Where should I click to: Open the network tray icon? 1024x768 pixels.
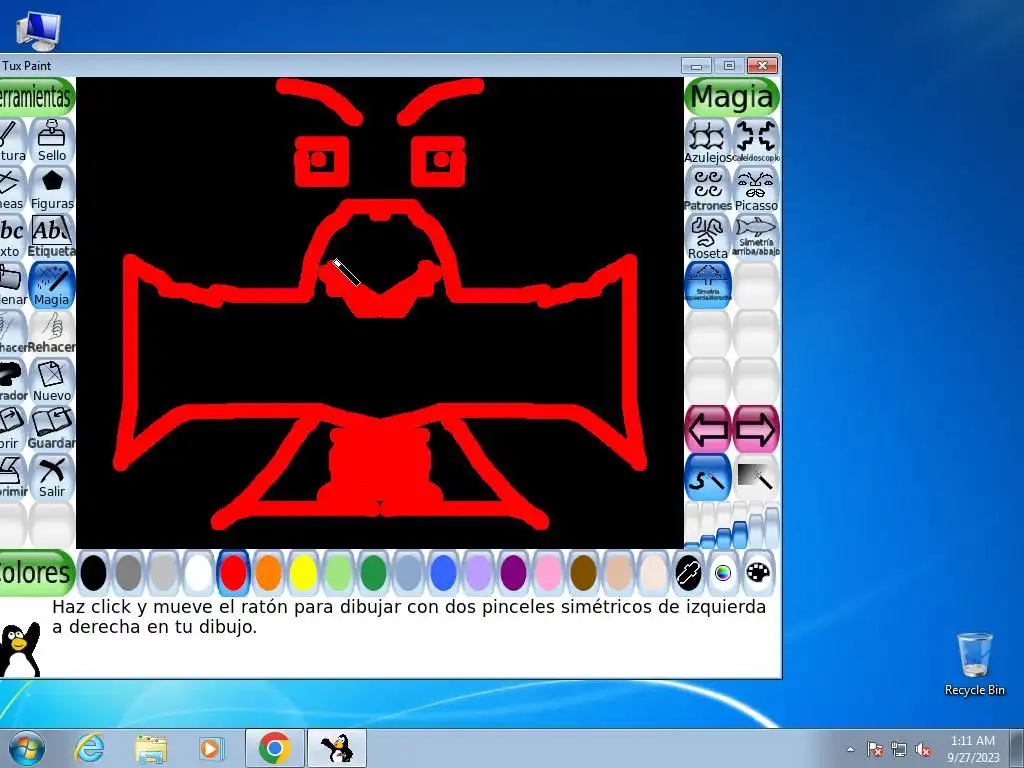coord(899,749)
